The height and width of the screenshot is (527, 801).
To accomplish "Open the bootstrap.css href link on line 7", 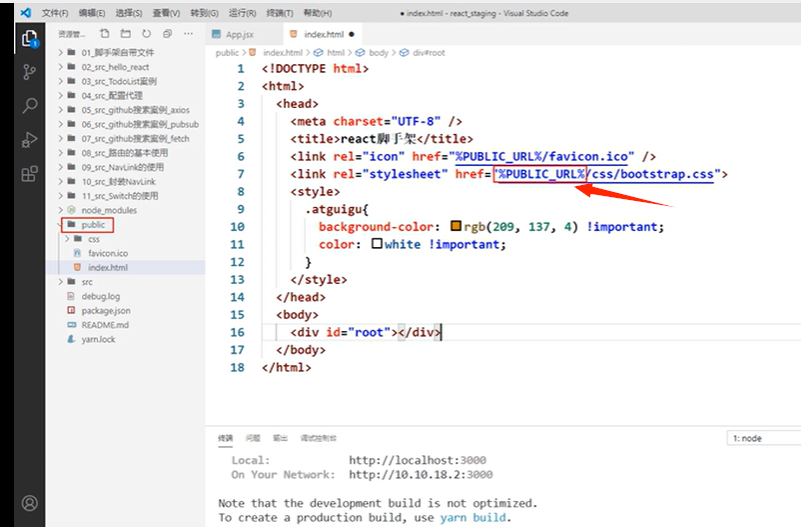I will pyautogui.click(x=606, y=174).
